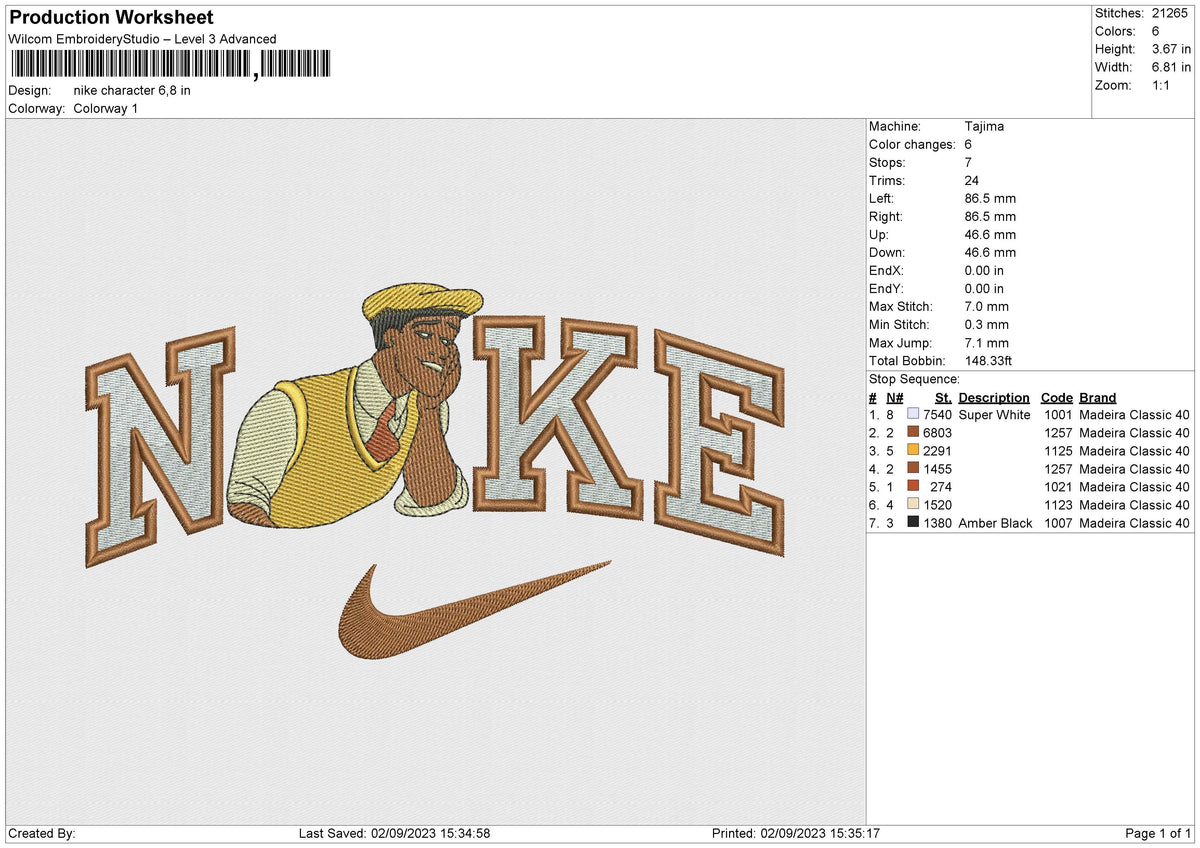The width and height of the screenshot is (1200, 848).
Task: Select the Amber Black color swatch
Action: point(913,522)
